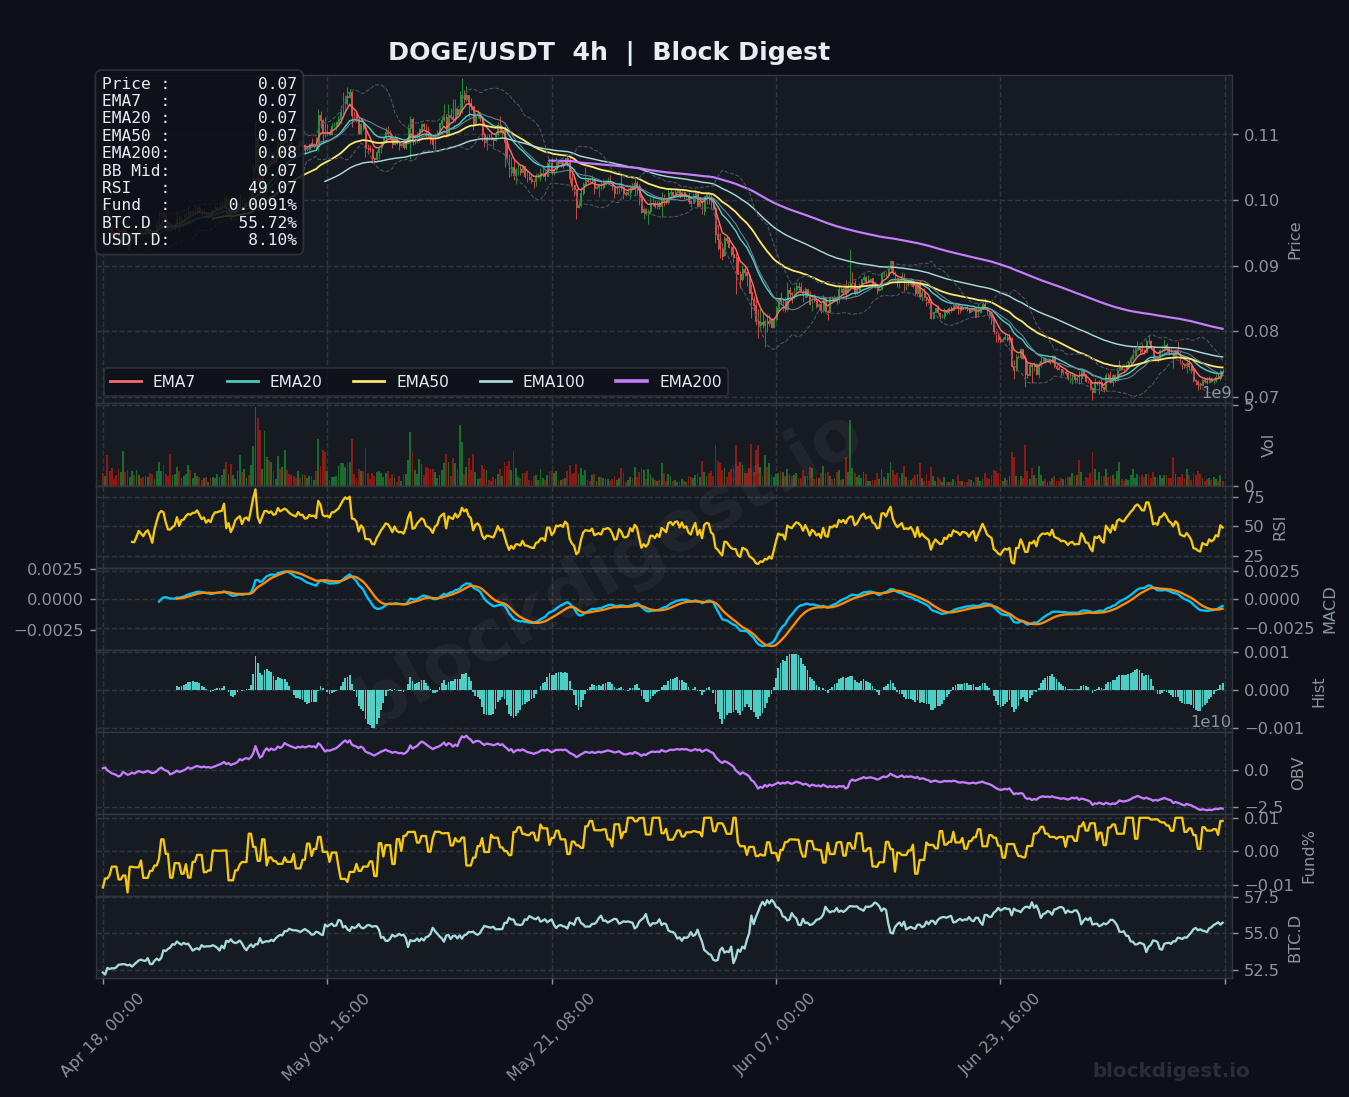Click the USDT.D 8.10% value

click(x=272, y=240)
